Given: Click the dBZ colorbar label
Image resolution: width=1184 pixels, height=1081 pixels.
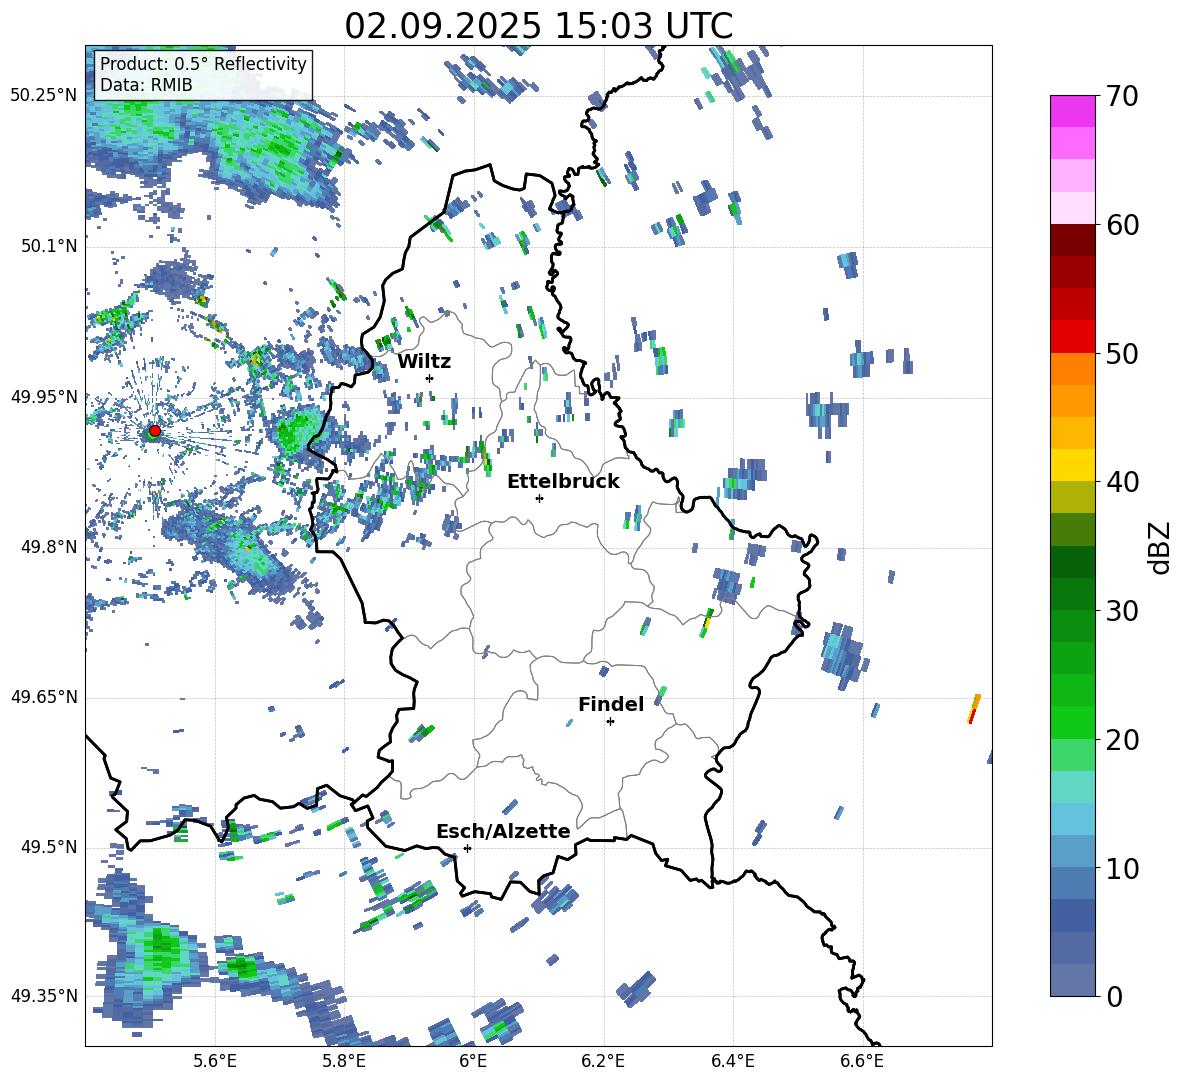Looking at the screenshot, I should click(1160, 547).
